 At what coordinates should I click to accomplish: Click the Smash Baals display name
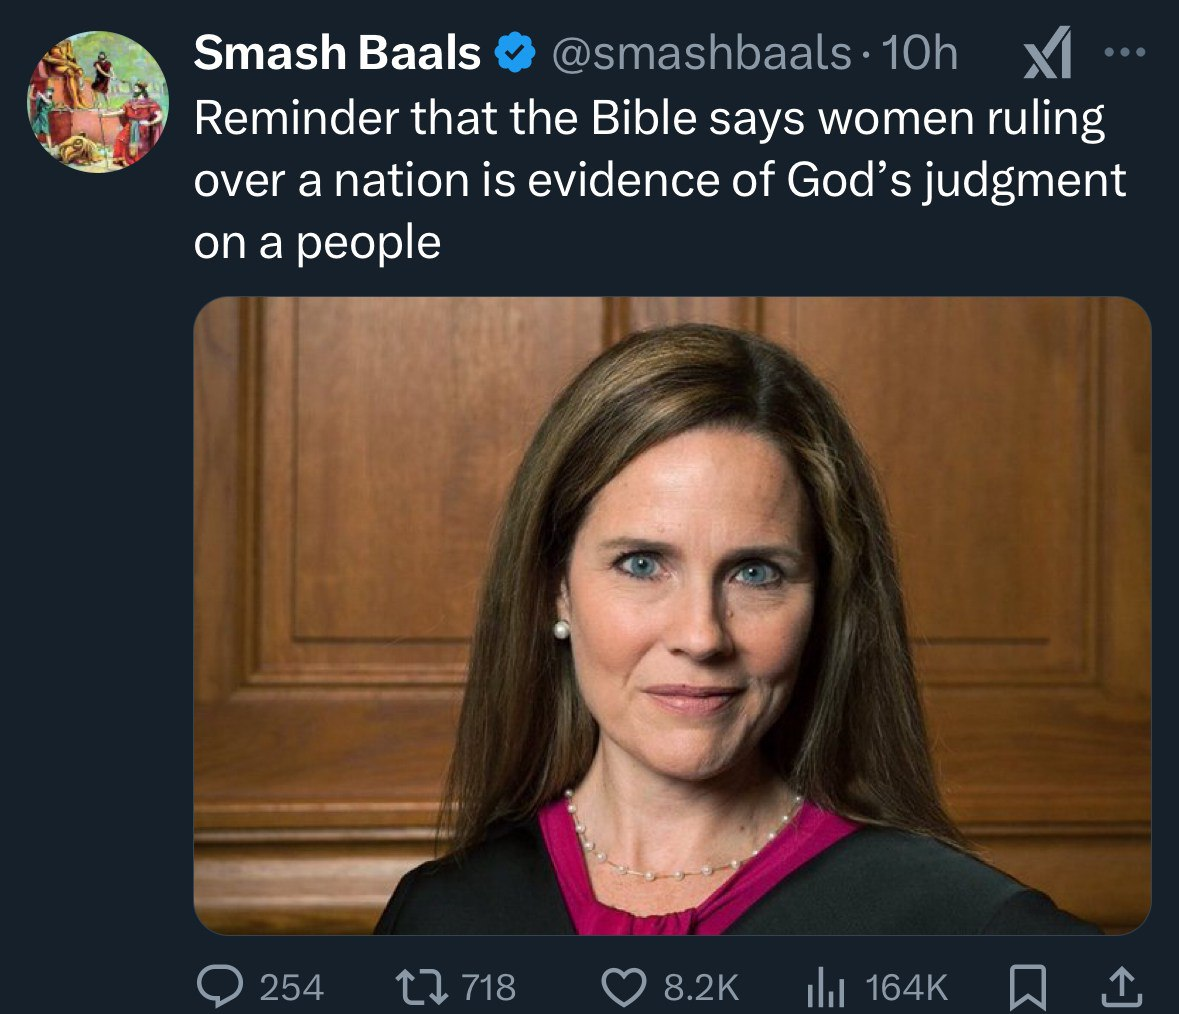[x=337, y=53]
